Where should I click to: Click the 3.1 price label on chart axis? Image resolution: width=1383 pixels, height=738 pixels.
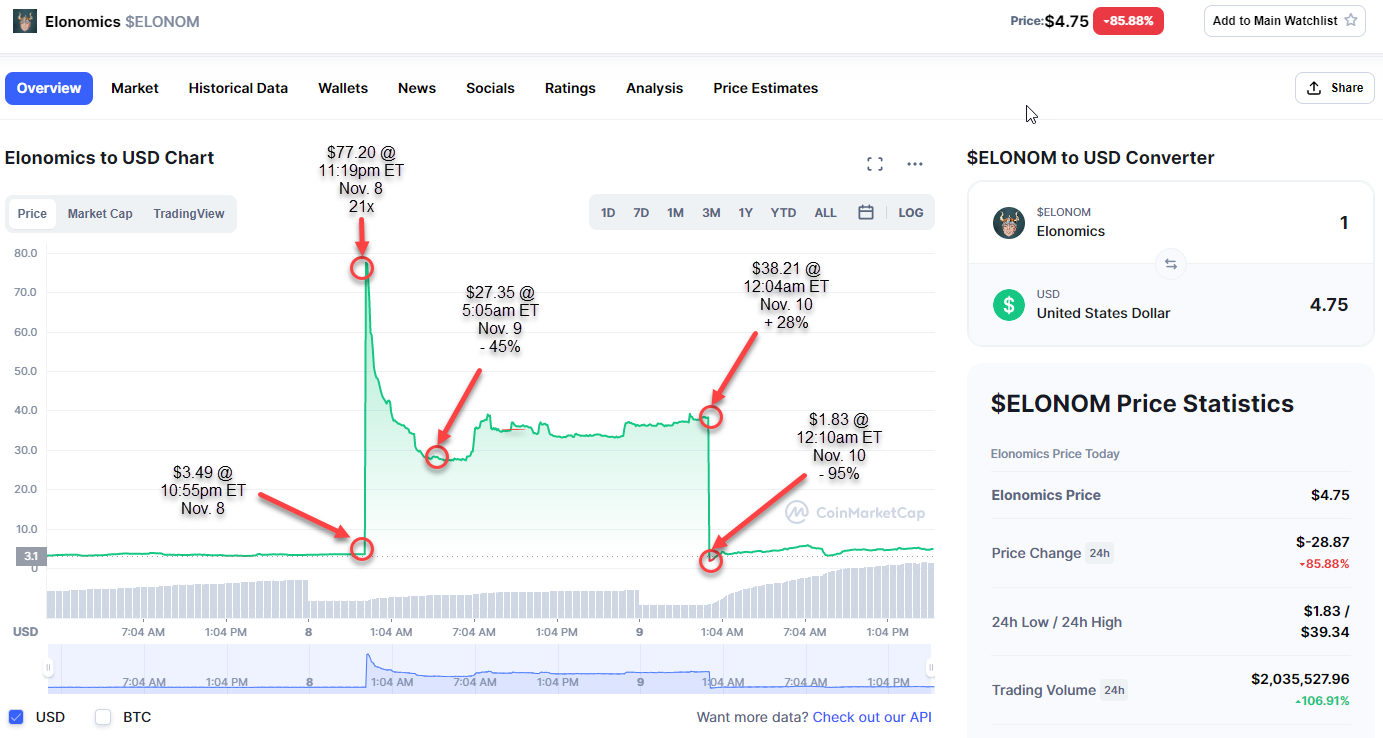click(x=30, y=556)
